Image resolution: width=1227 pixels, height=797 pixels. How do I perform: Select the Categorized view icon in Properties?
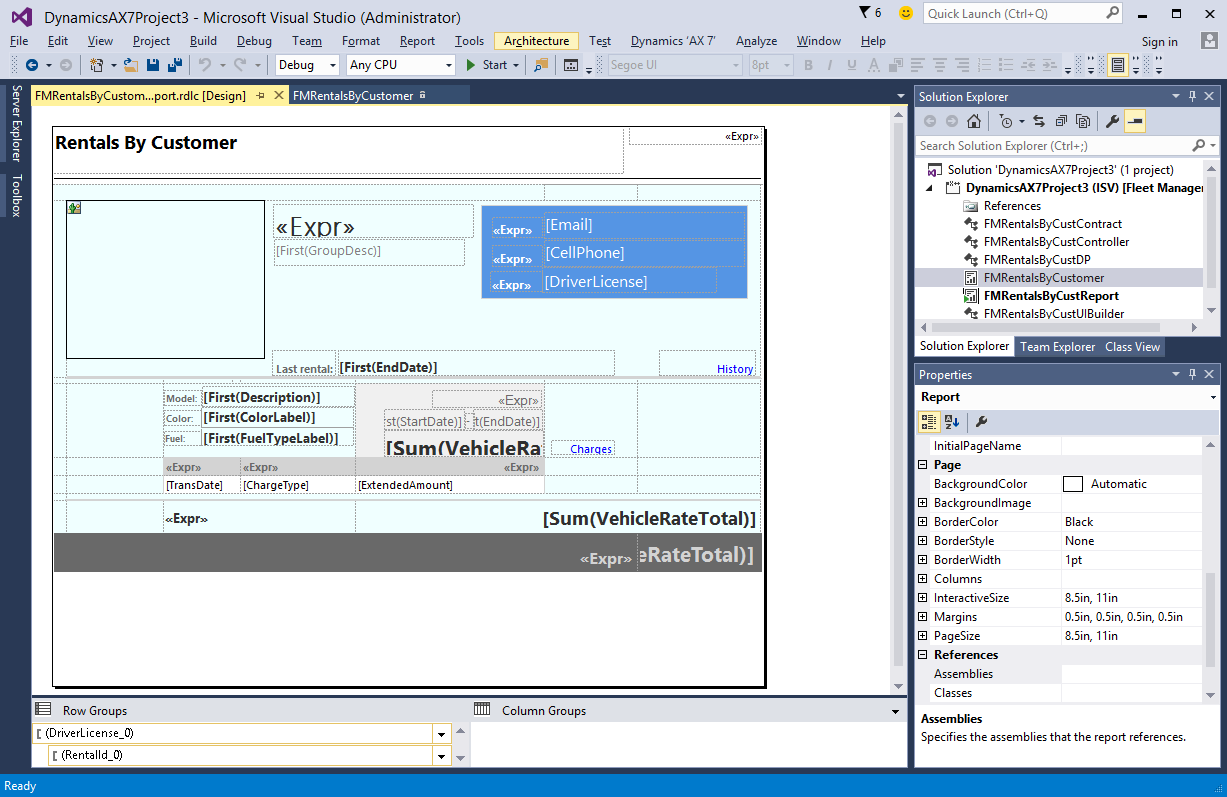click(930, 422)
